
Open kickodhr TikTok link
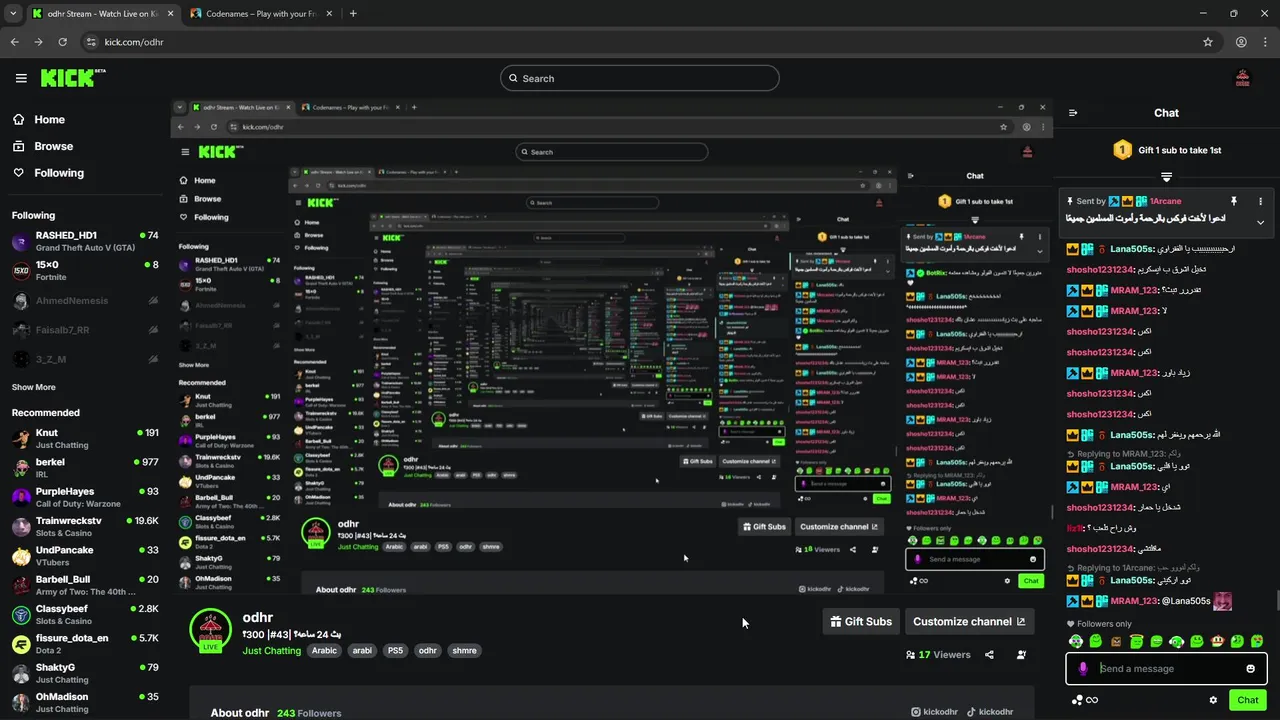(990, 712)
